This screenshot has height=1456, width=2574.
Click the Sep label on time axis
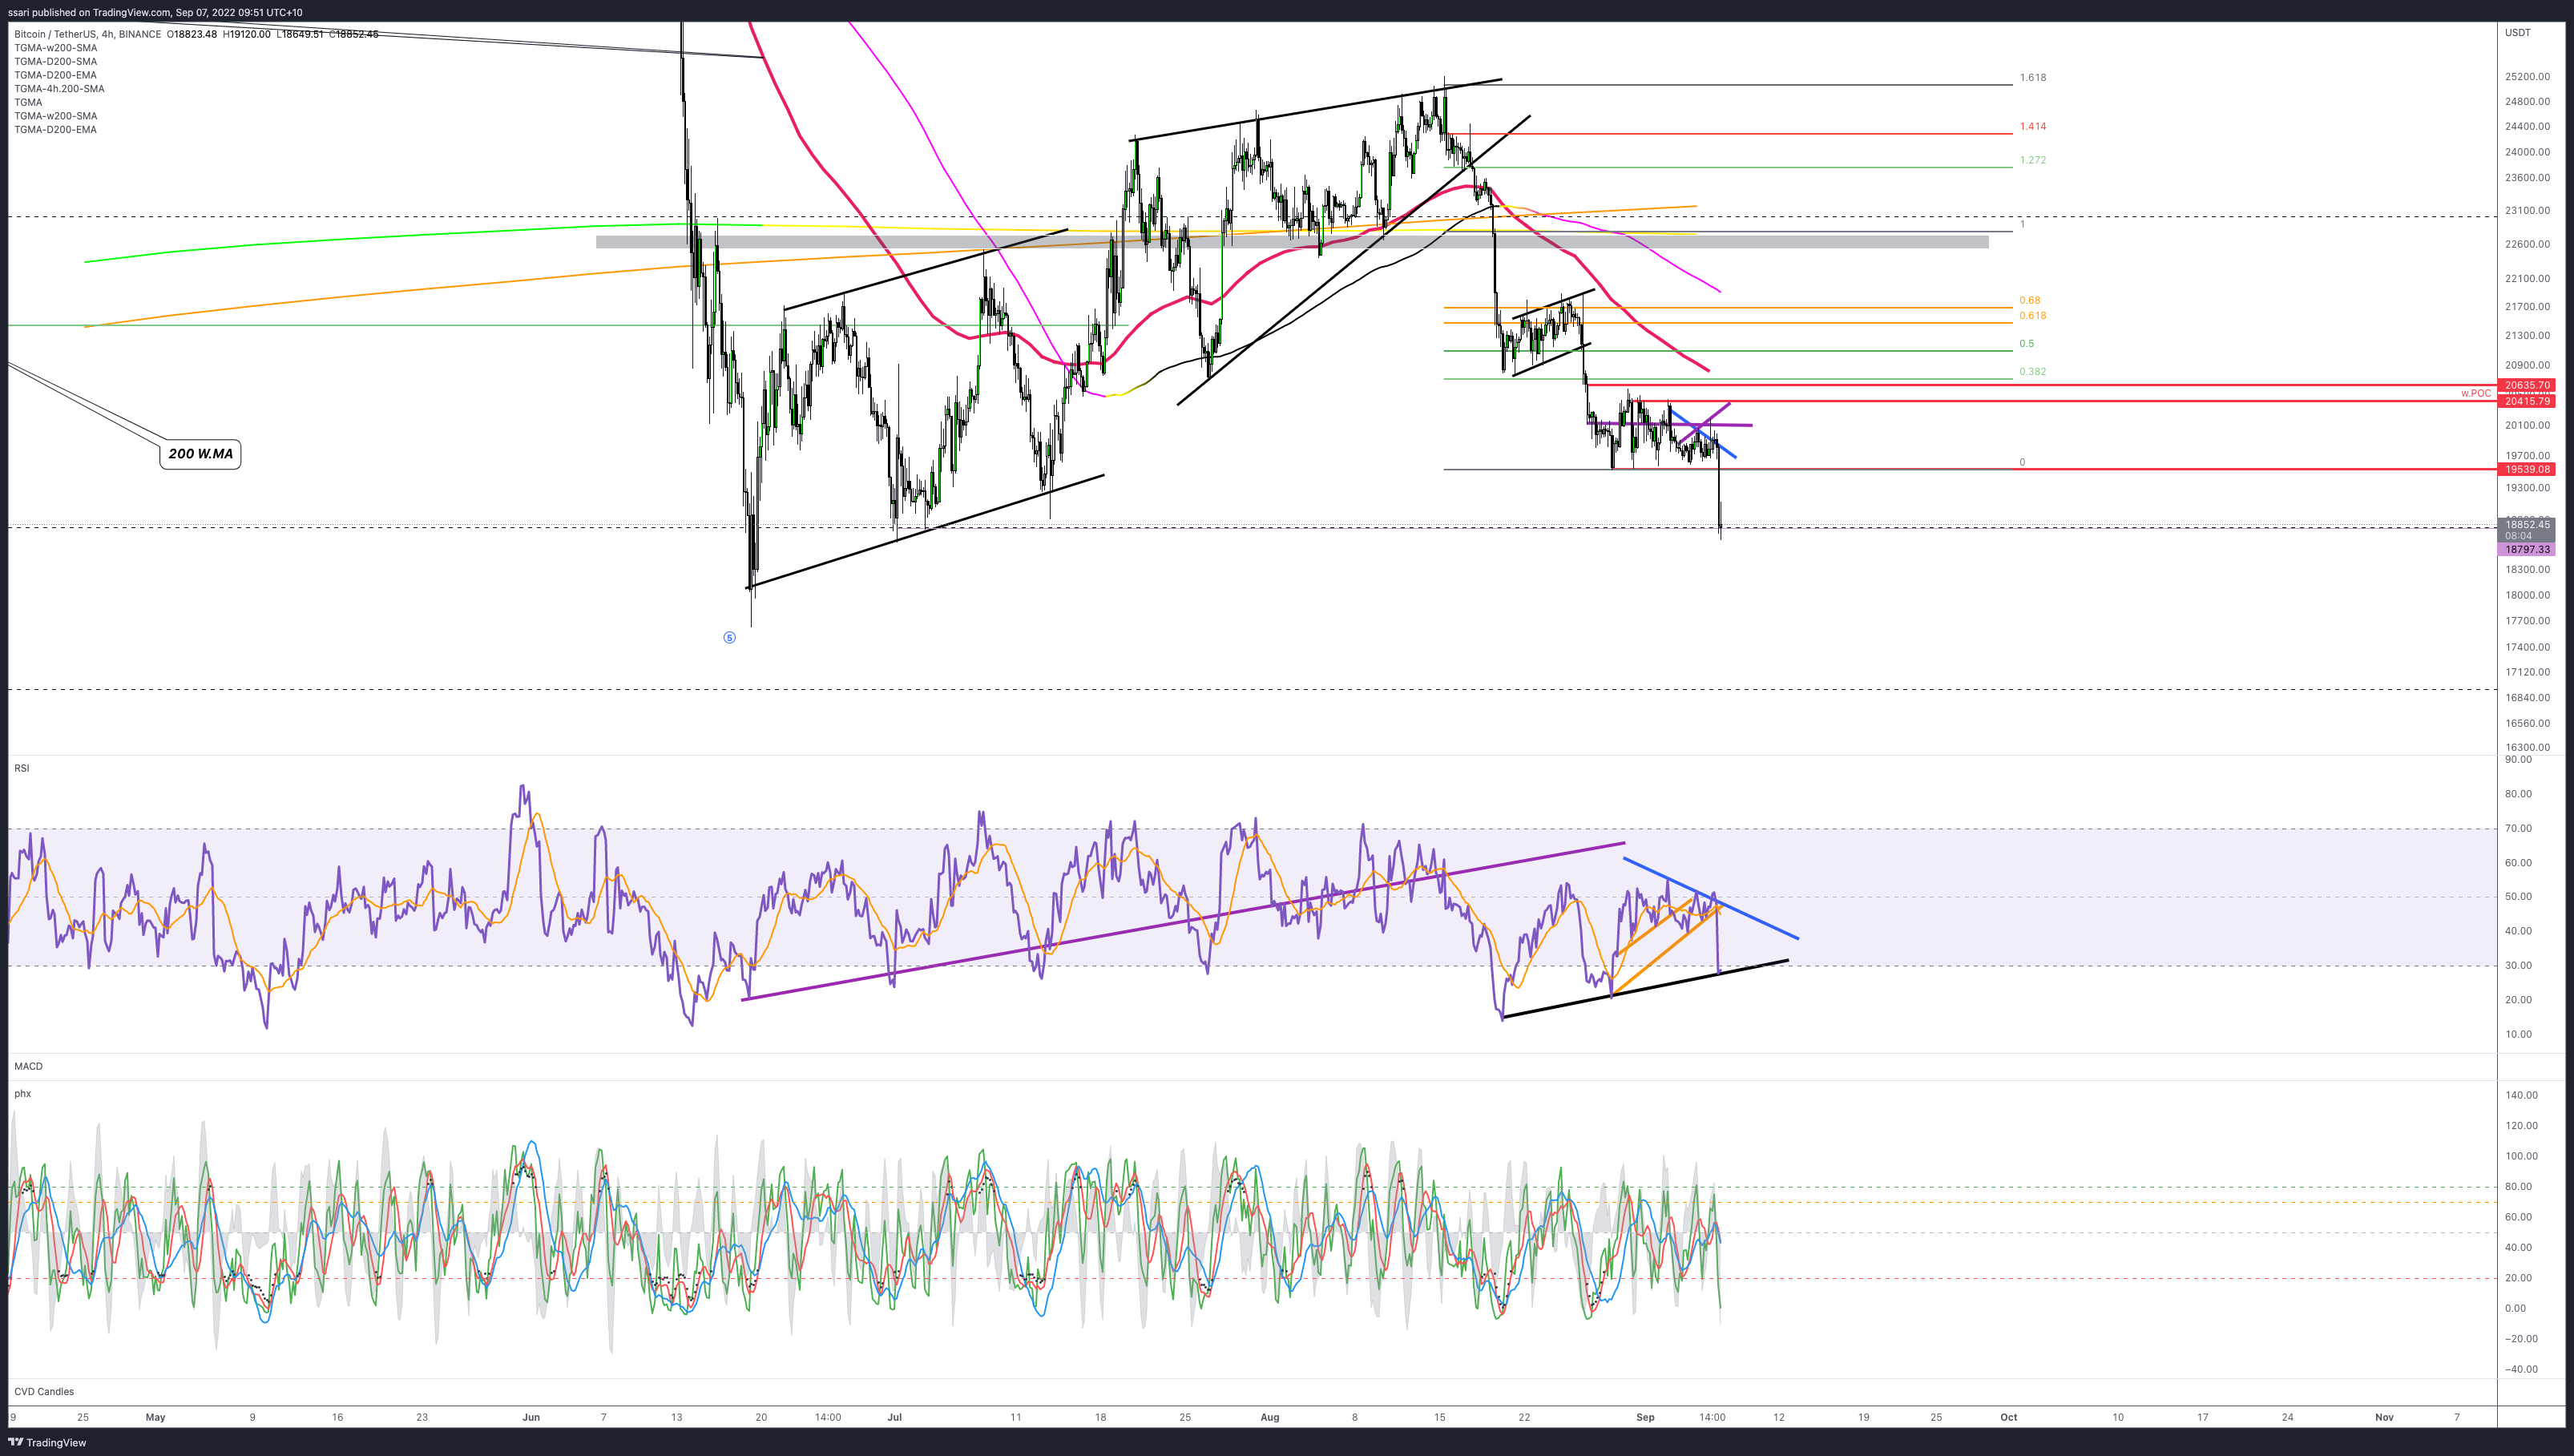(x=1645, y=1417)
